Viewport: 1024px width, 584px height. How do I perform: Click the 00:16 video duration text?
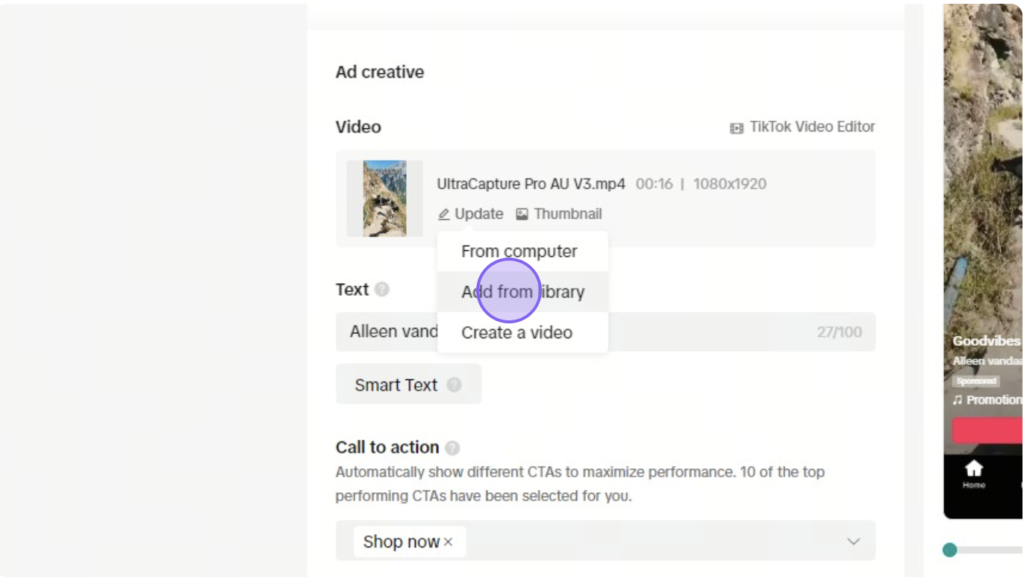[654, 184]
